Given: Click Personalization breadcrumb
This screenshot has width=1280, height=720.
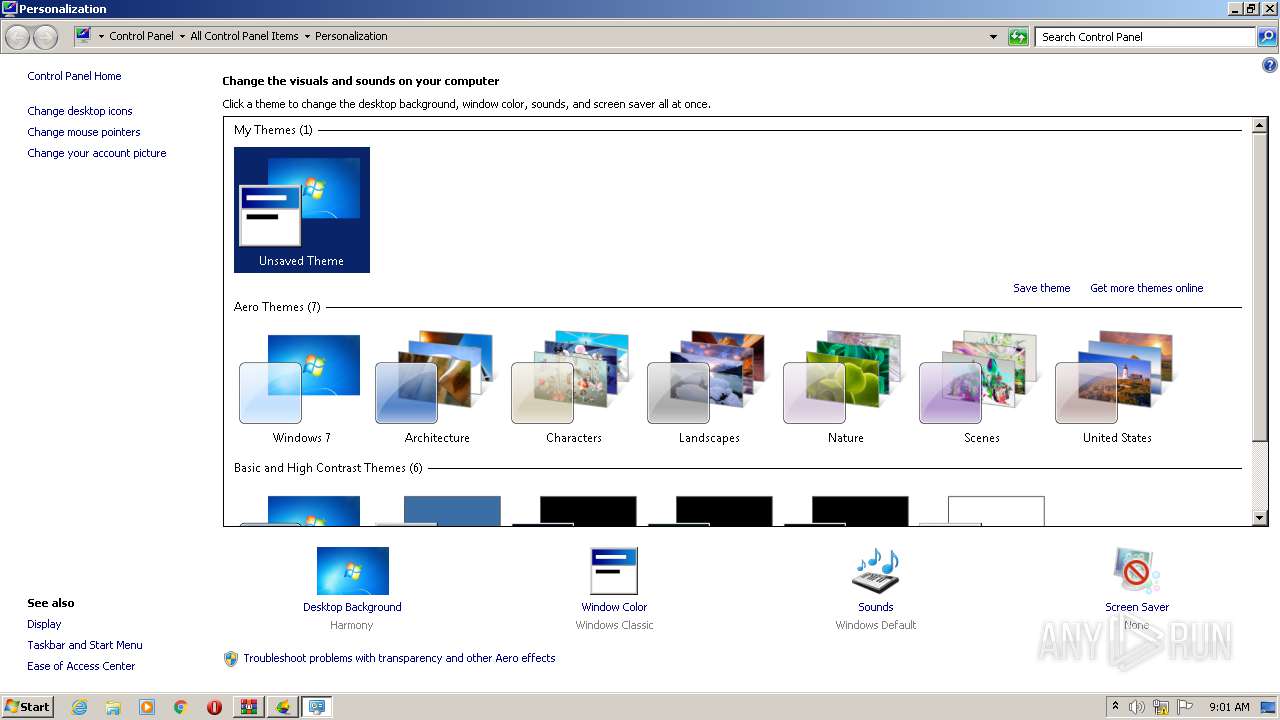Looking at the screenshot, I should [x=351, y=36].
